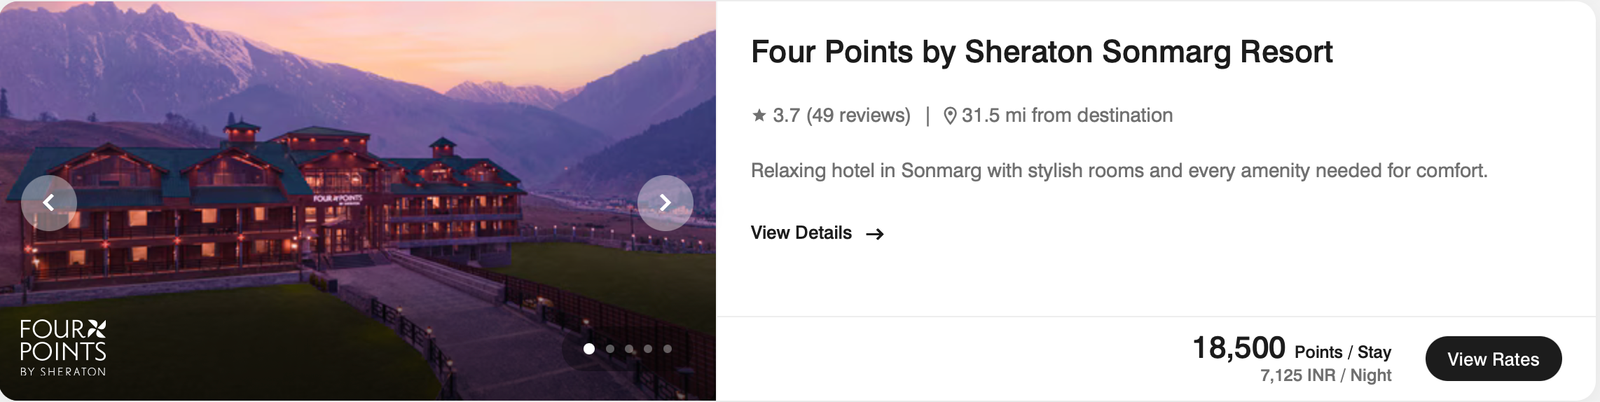Select the first carousel dot
The width and height of the screenshot is (1600, 402).
(589, 349)
